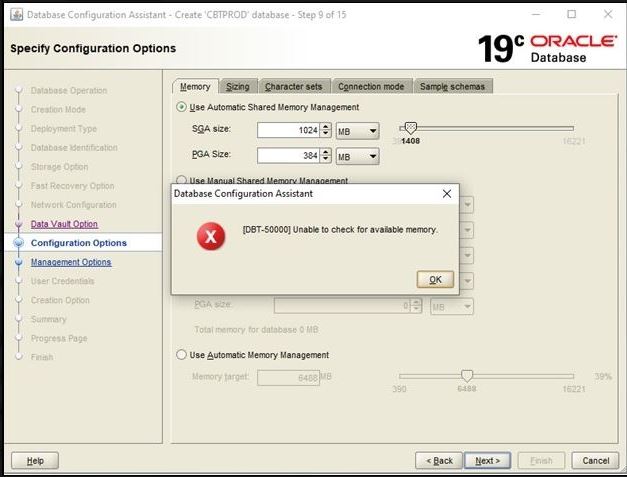Screen dimensions: 627x477
Task: Click the SGA size input field
Action: [x=288, y=130]
